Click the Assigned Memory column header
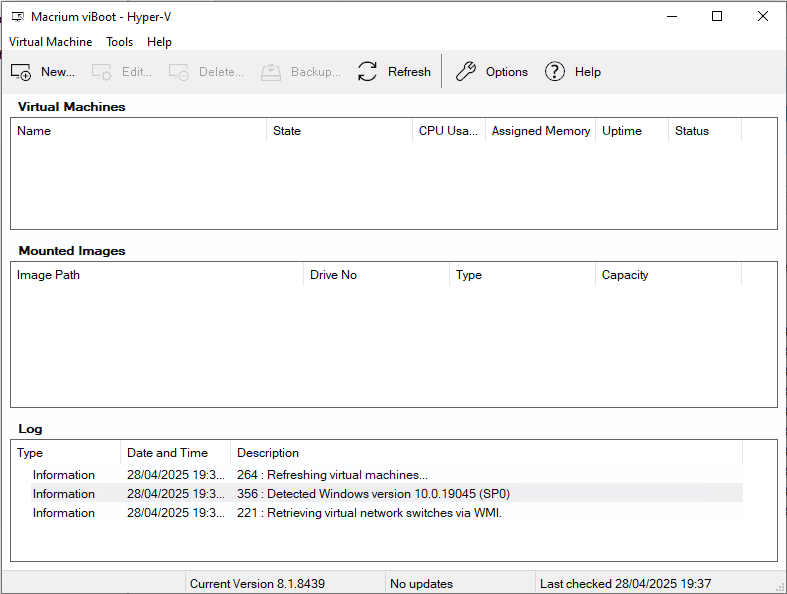The height and width of the screenshot is (594, 787). point(540,131)
